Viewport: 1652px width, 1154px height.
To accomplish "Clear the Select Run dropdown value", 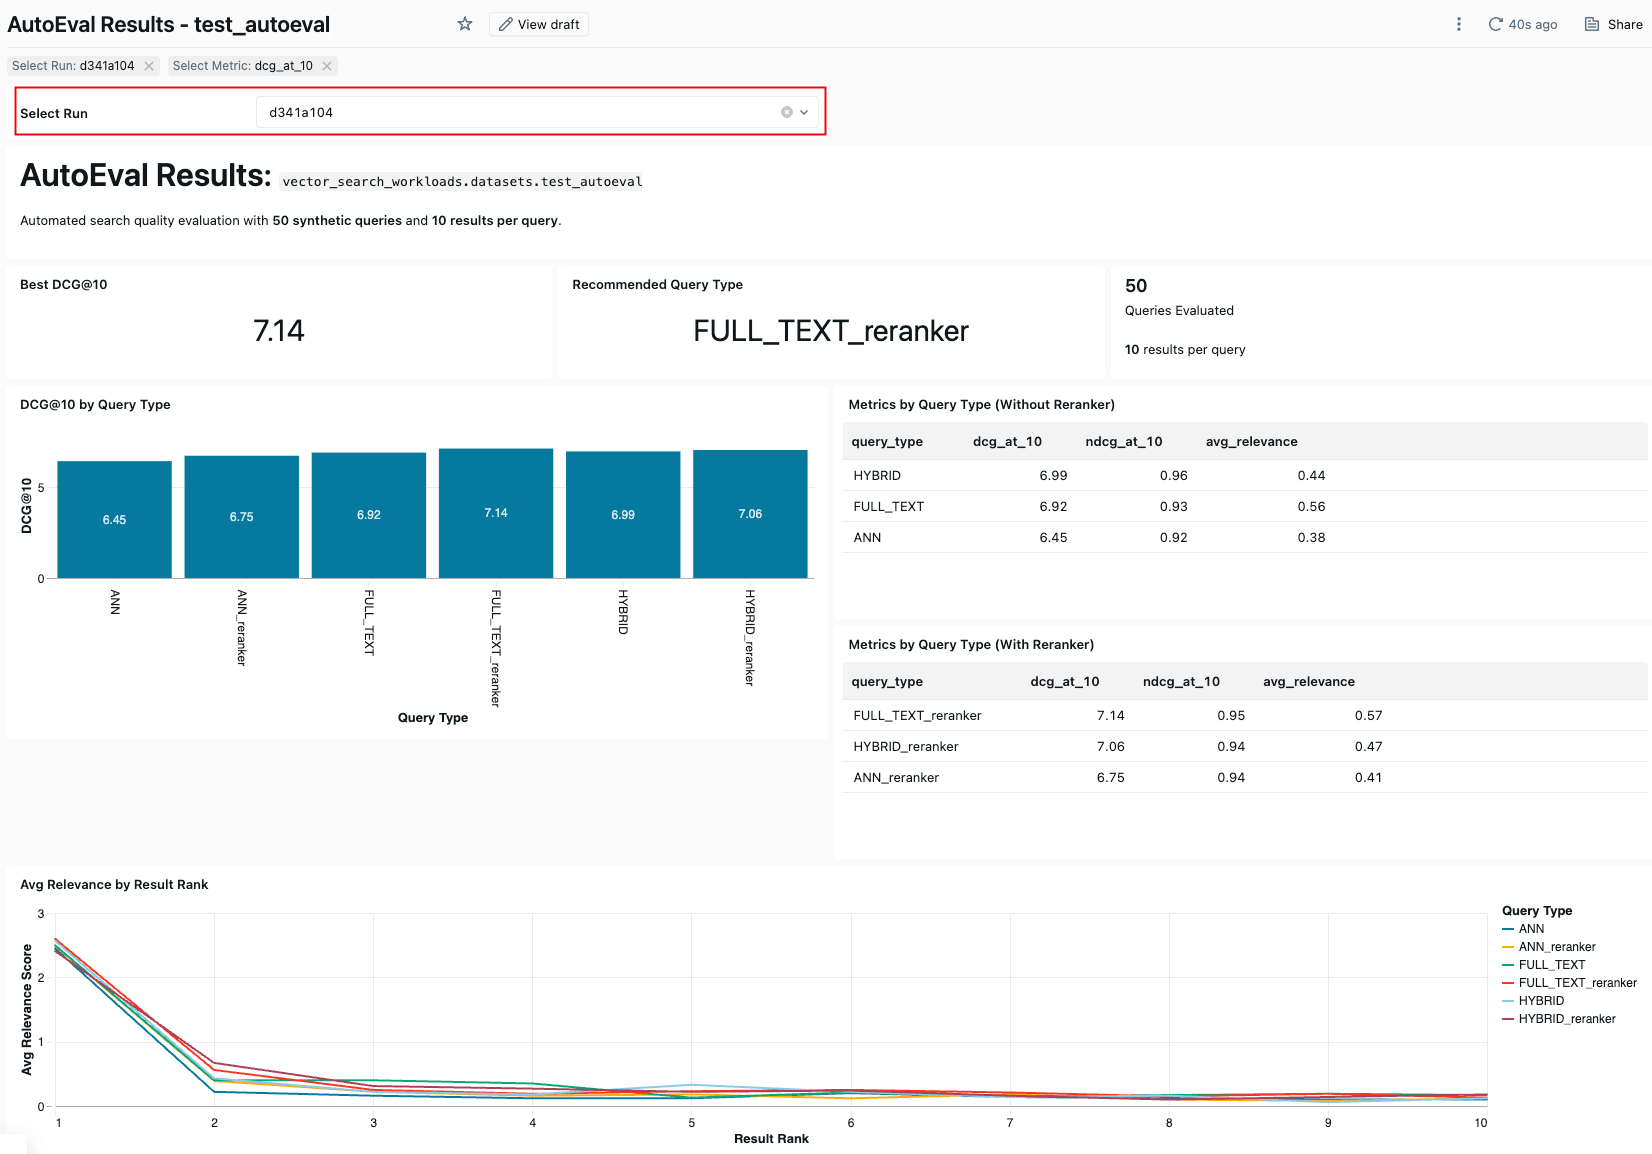I will [787, 112].
